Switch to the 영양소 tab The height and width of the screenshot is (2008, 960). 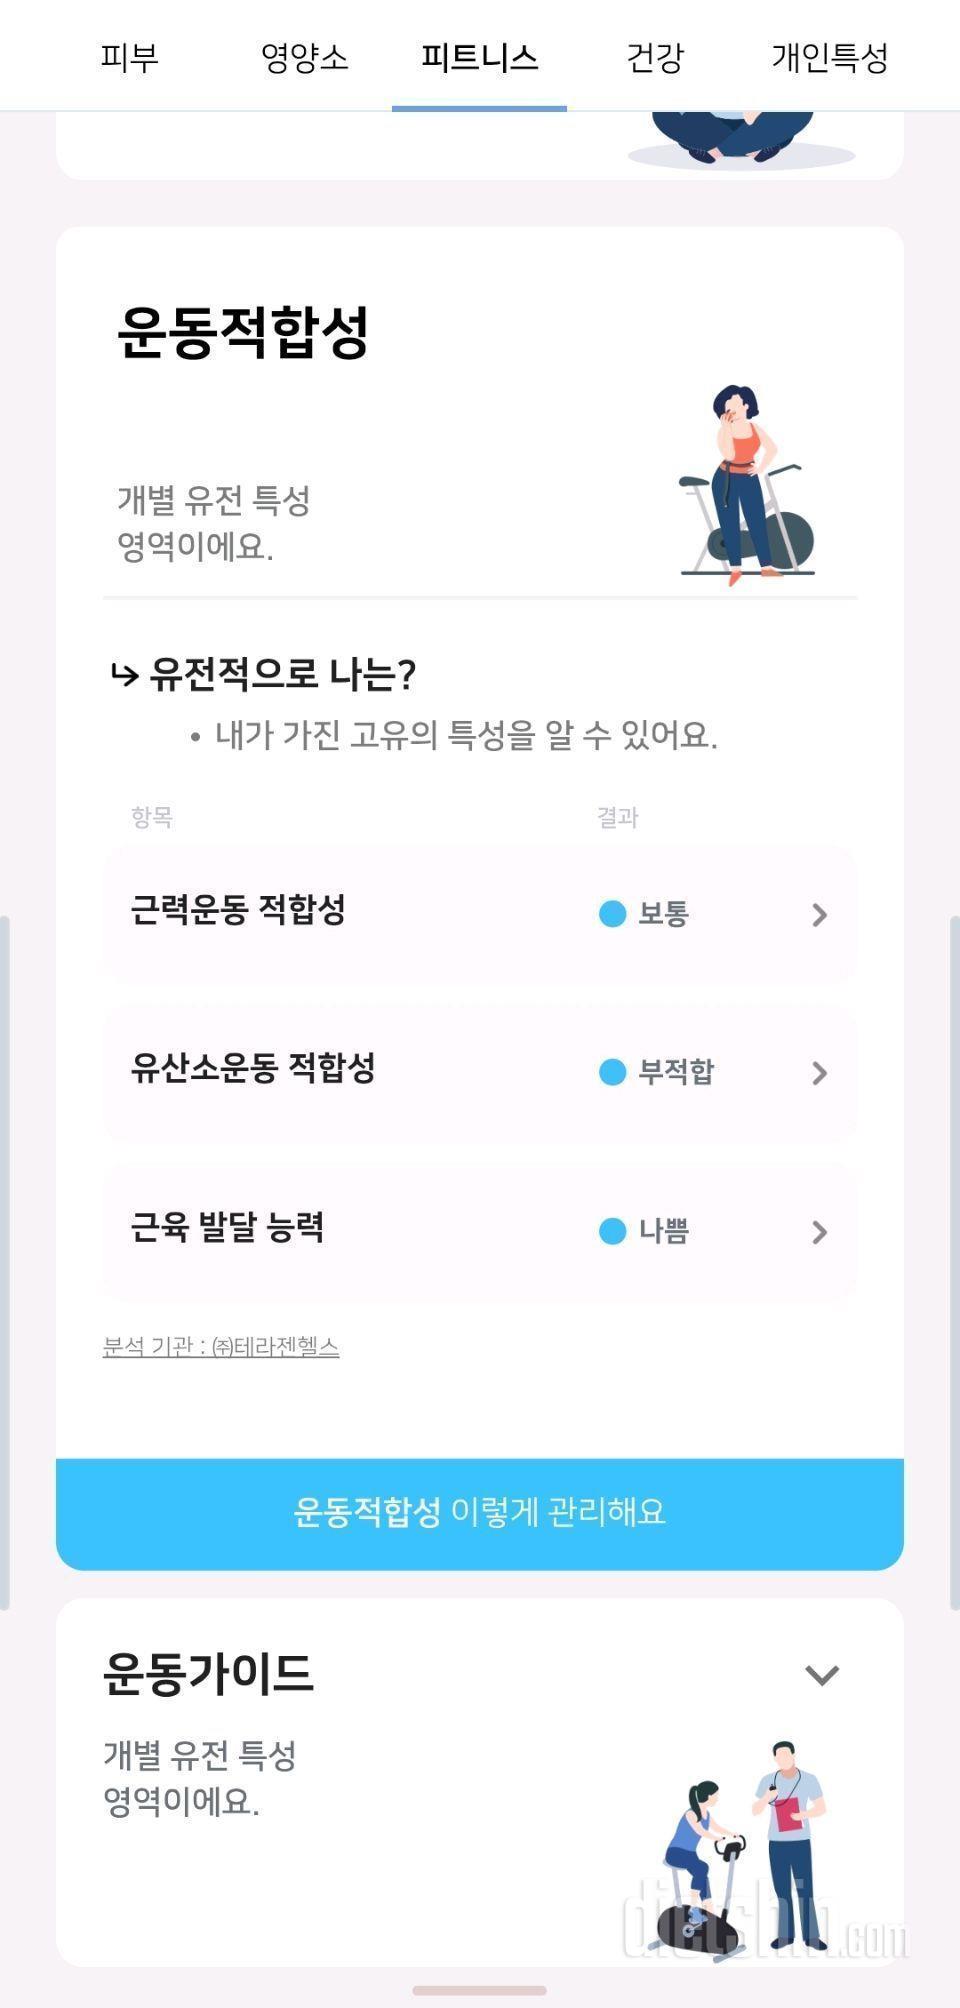click(304, 57)
